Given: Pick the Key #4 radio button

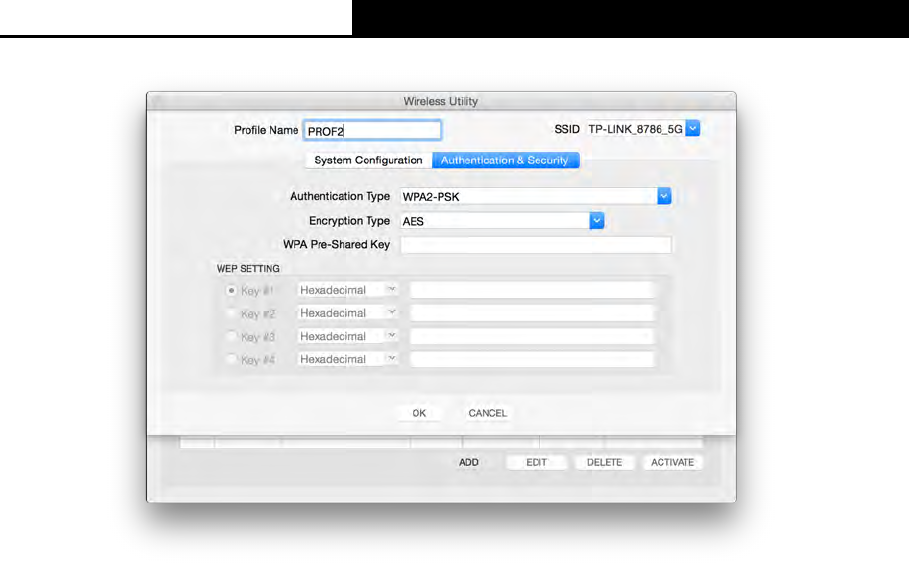Looking at the screenshot, I should 231,359.
